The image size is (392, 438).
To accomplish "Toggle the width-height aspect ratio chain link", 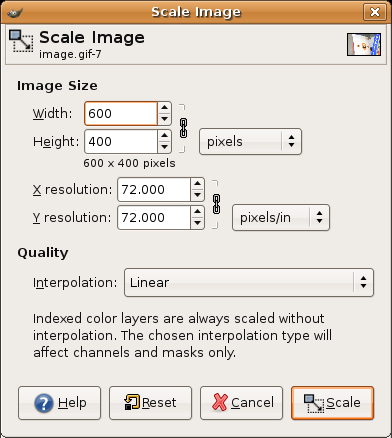I will click(183, 128).
